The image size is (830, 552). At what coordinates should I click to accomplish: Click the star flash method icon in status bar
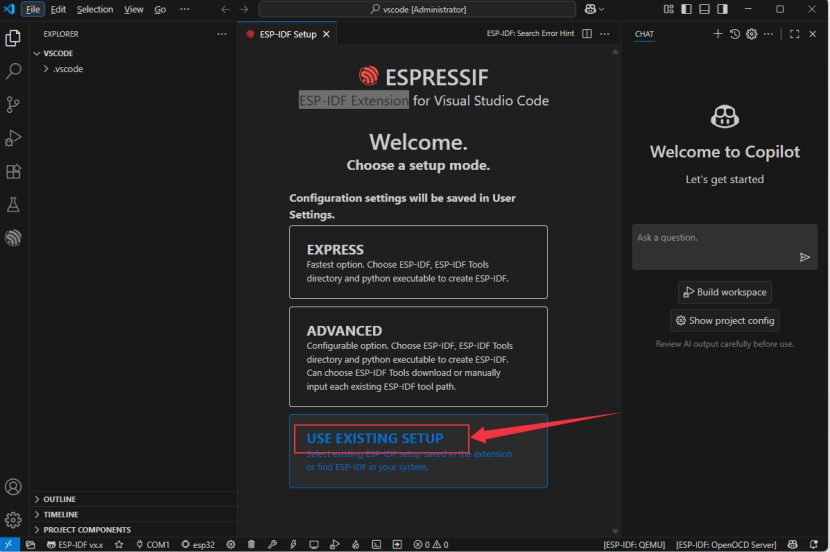(x=119, y=544)
